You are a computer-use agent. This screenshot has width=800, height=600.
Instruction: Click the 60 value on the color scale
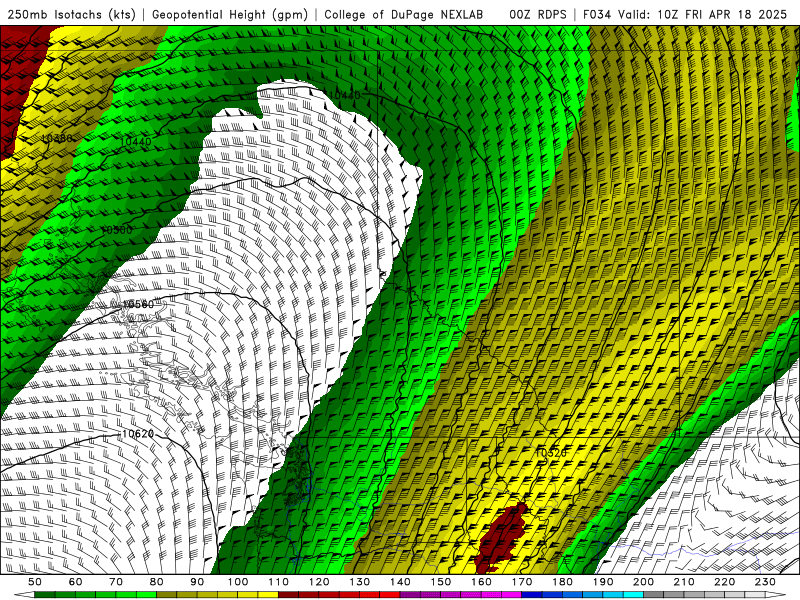(75, 582)
